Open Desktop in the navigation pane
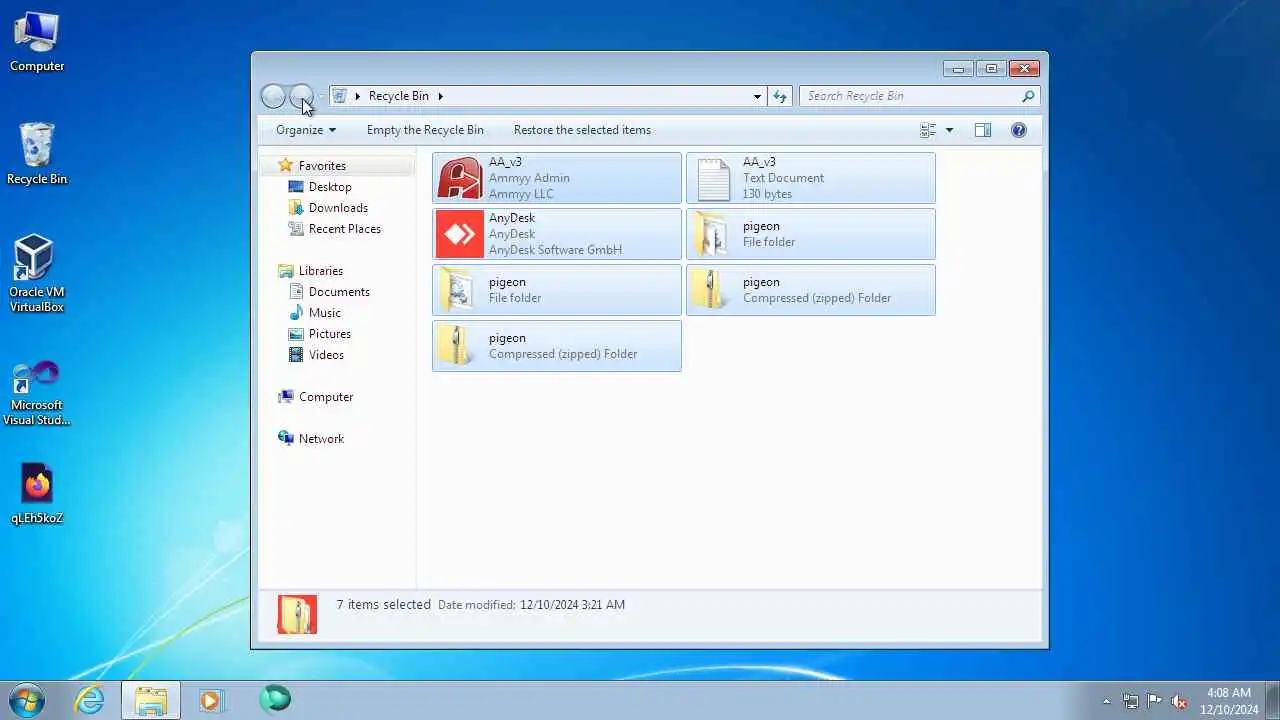This screenshot has height=720, width=1280. pos(330,187)
